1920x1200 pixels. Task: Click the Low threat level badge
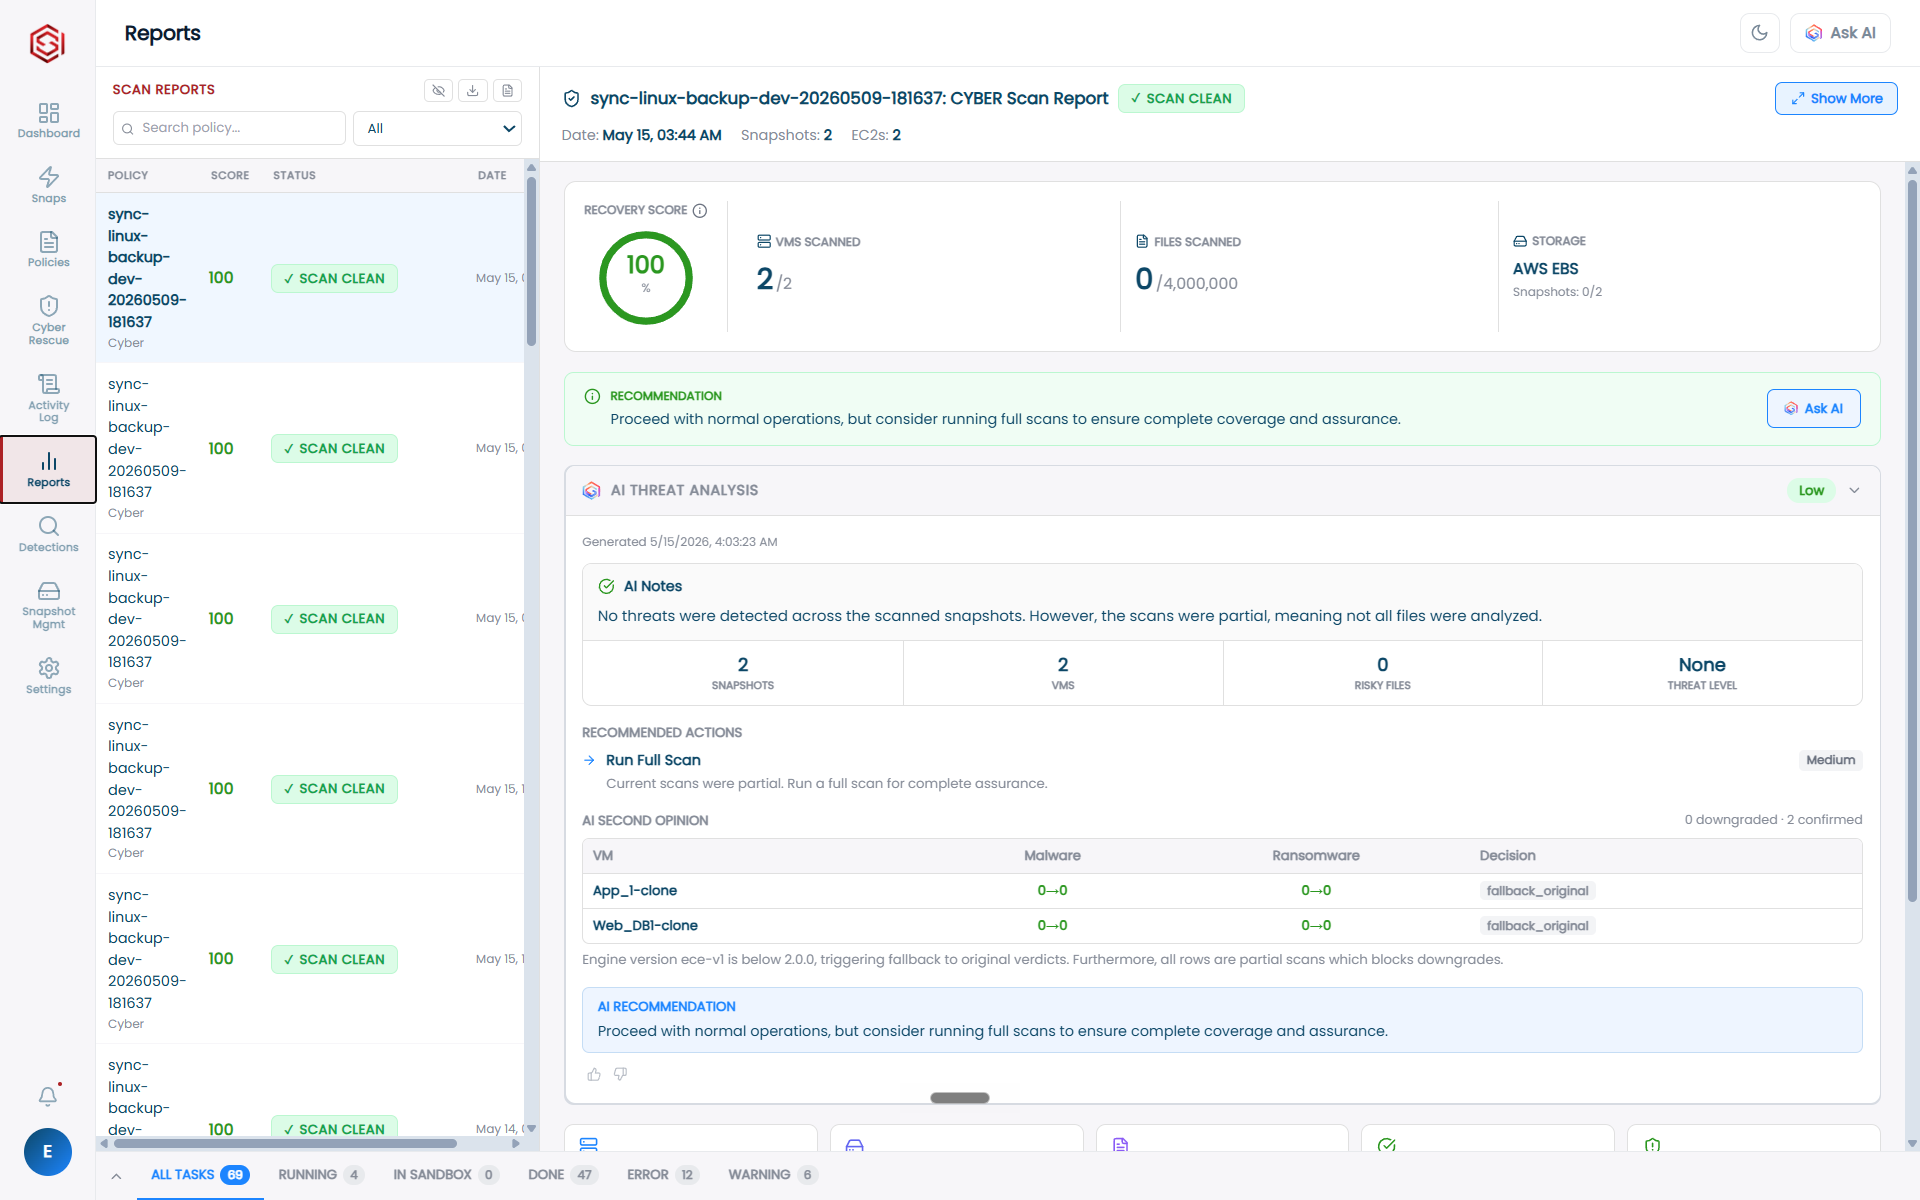[1811, 490]
